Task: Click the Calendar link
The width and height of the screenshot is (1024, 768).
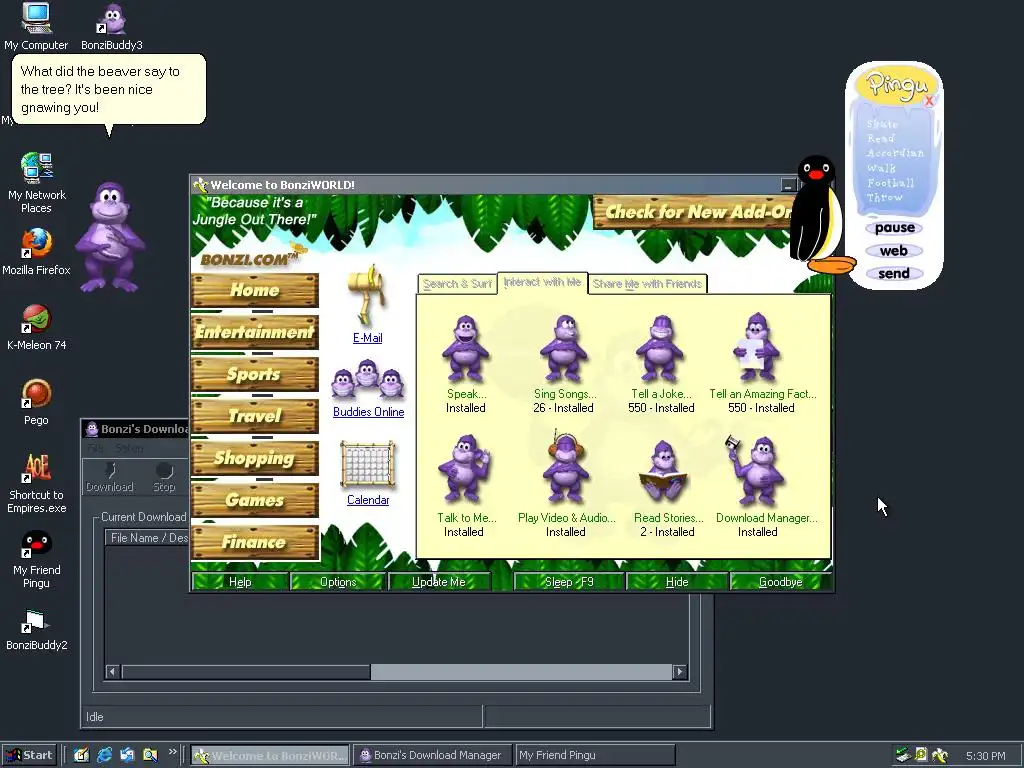Action: [x=368, y=500]
